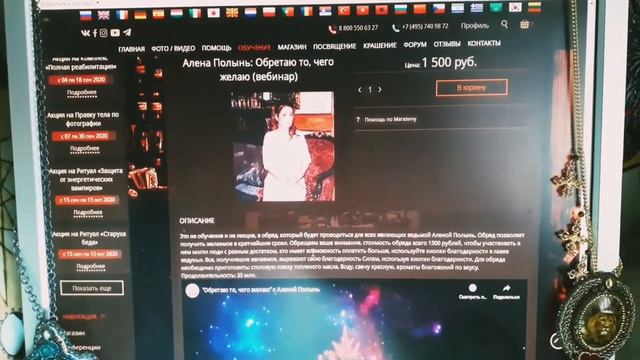The image size is (640, 360).
Task: Select the Portuguese flag
Action: click(288, 11)
